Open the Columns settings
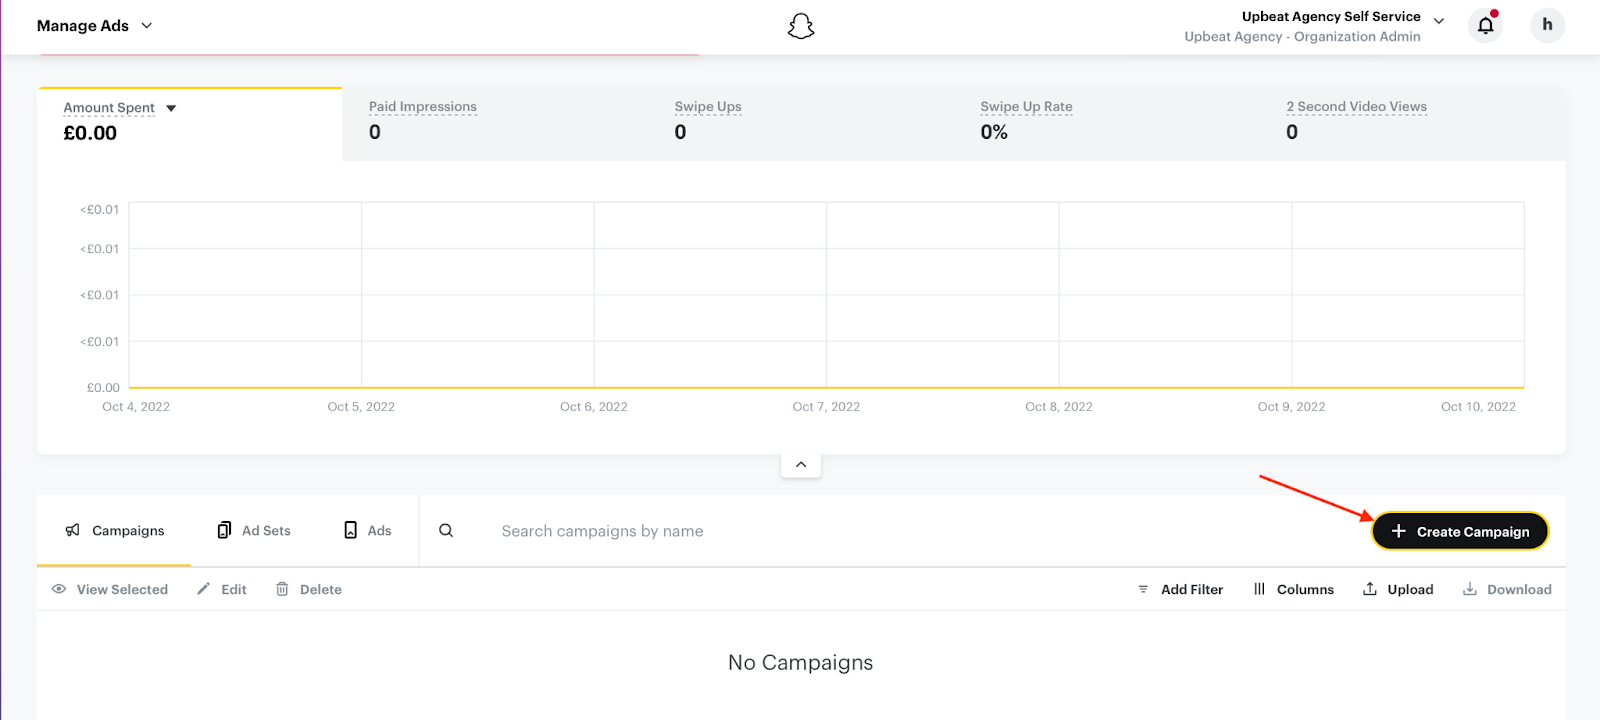The width and height of the screenshot is (1600, 720). point(1293,589)
